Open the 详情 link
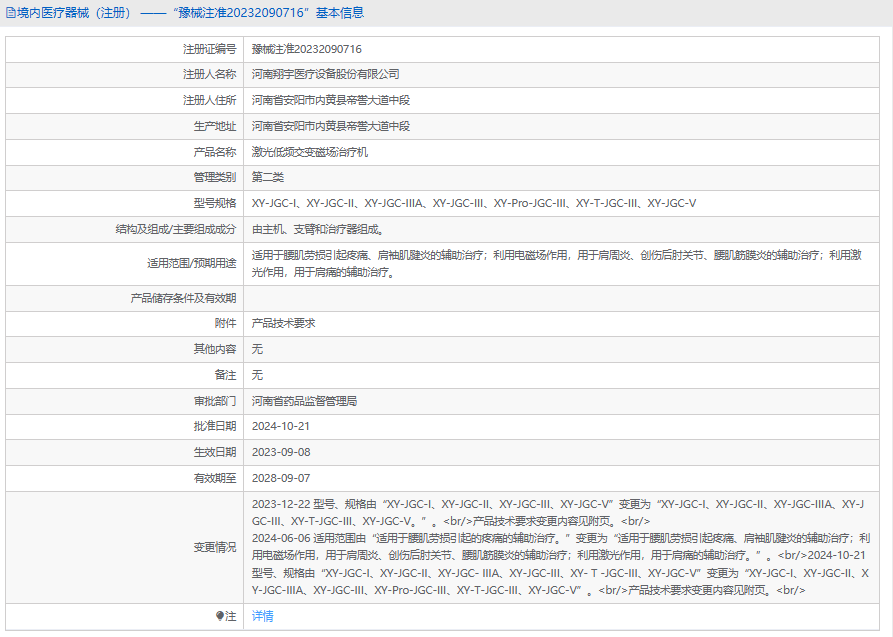 click(263, 616)
